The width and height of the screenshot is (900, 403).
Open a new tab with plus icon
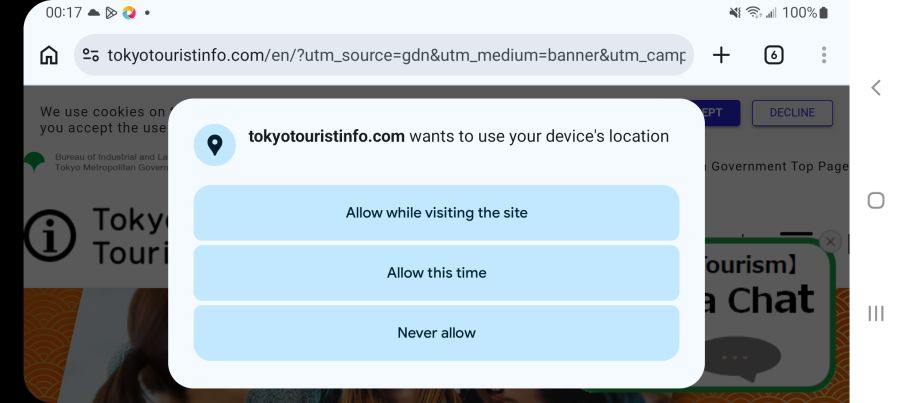click(x=721, y=55)
